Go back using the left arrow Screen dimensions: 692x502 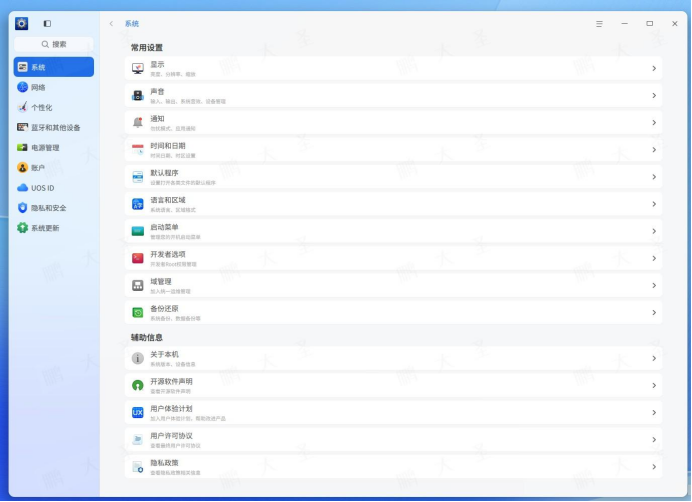click(111, 24)
